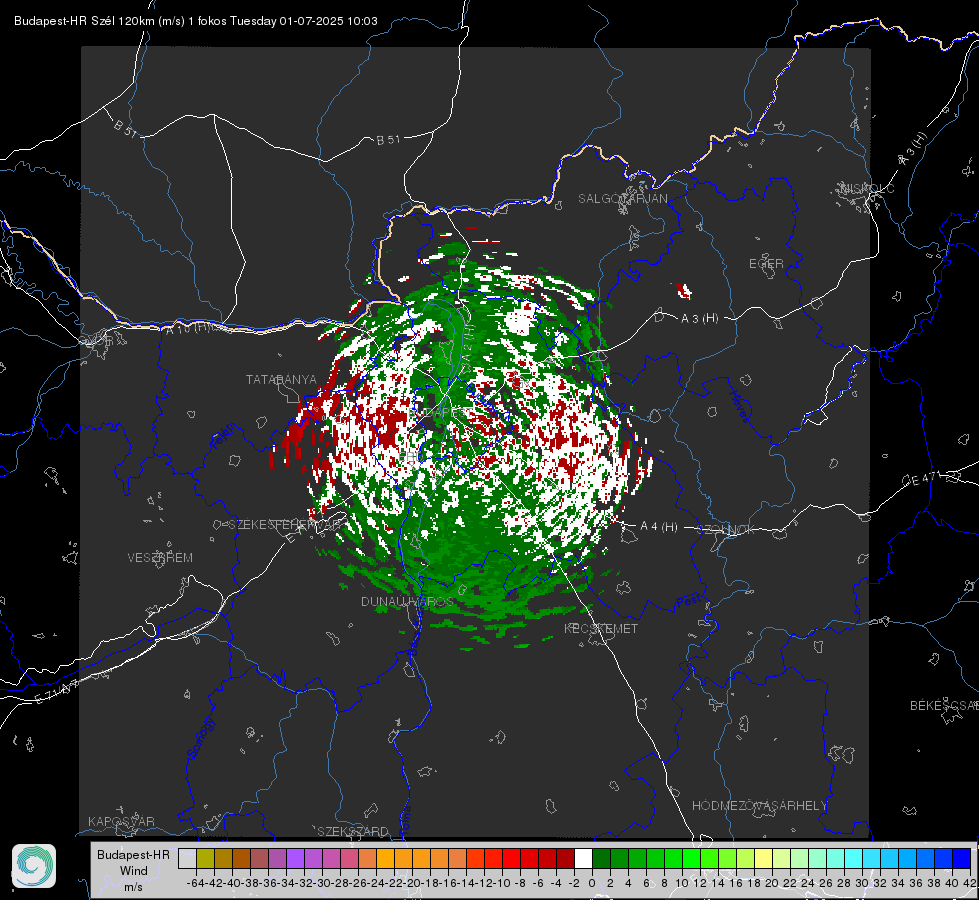Click the DUNAÚJVÁROS city label
The image size is (979, 900).
tap(408, 601)
